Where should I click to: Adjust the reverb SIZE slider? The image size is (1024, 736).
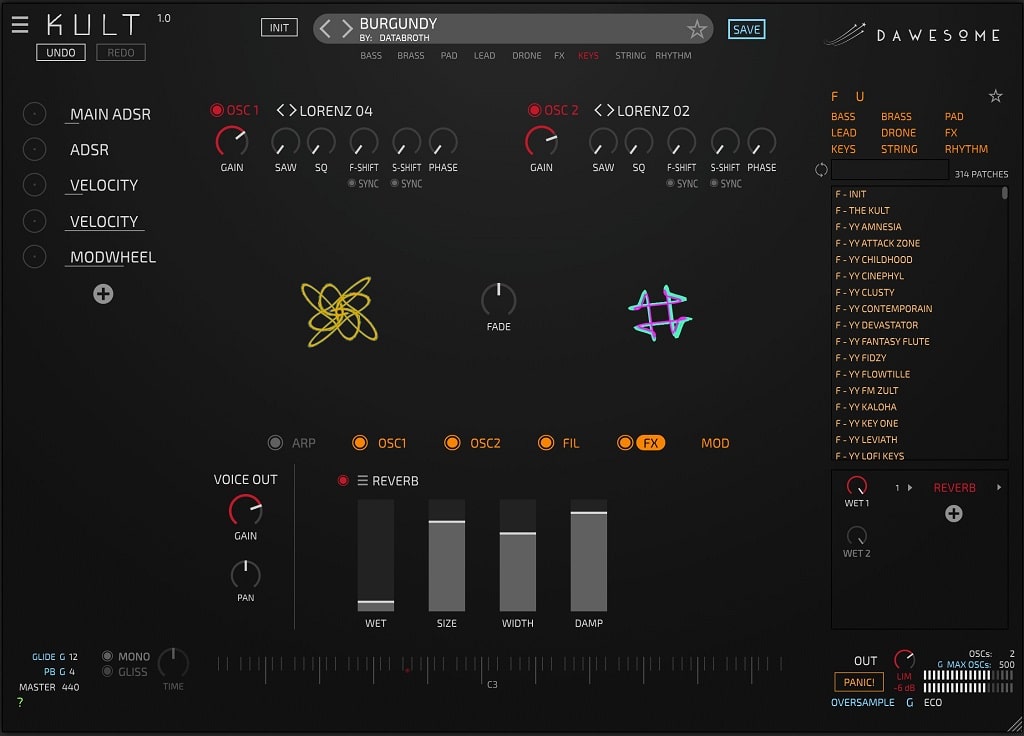tap(447, 556)
